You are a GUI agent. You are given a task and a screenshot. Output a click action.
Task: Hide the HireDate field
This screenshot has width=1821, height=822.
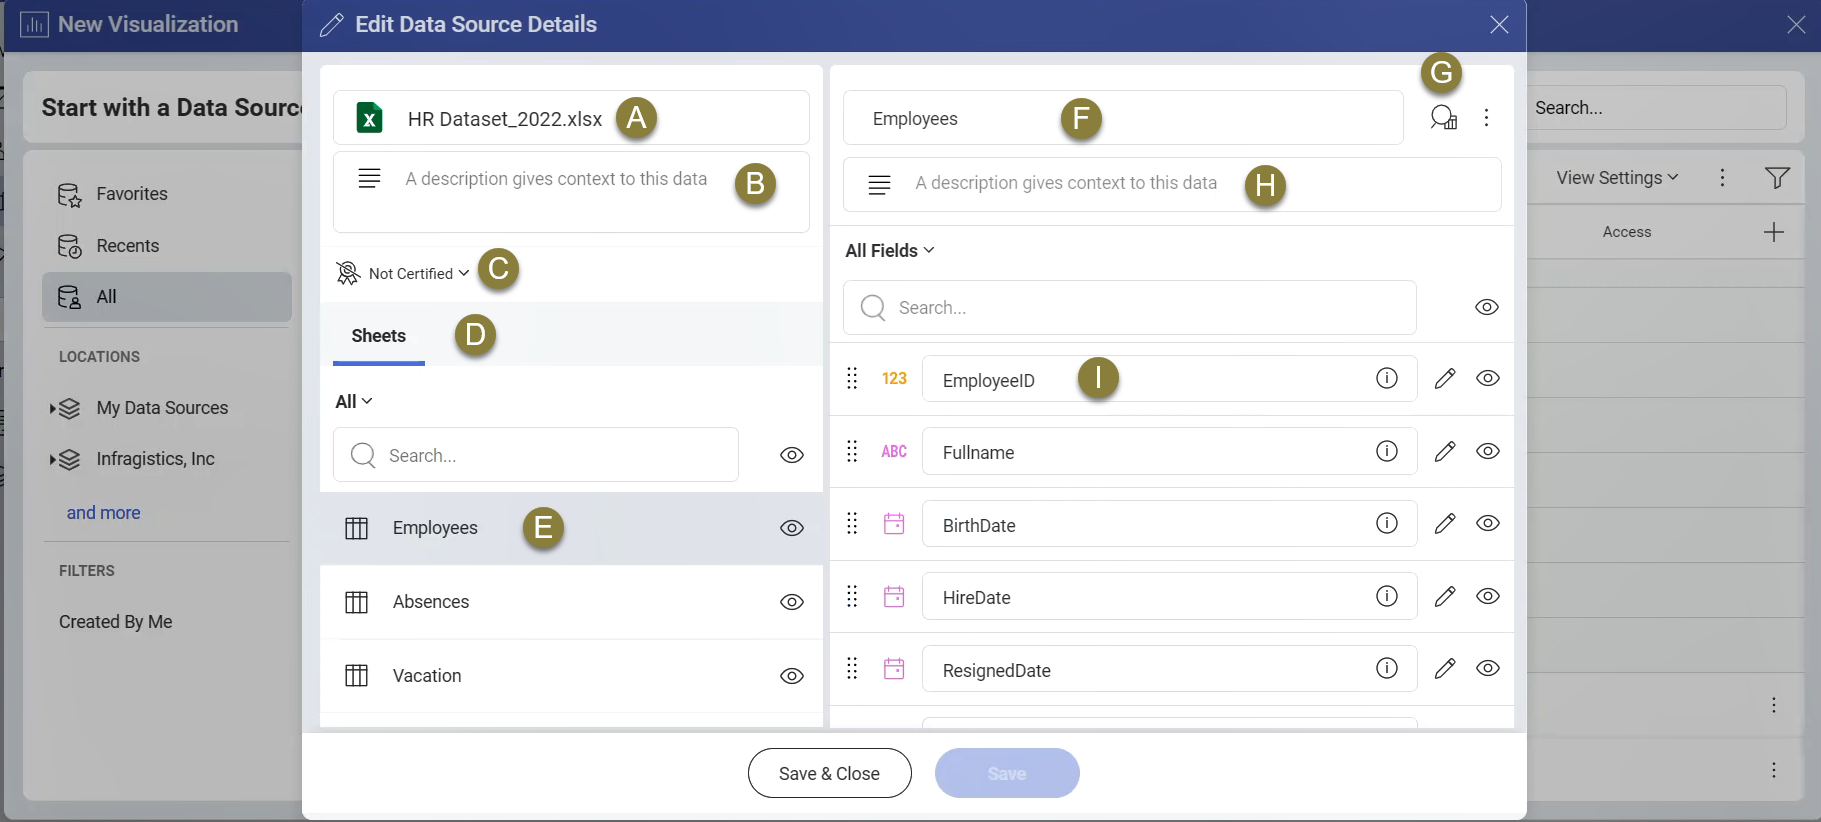point(1488,596)
